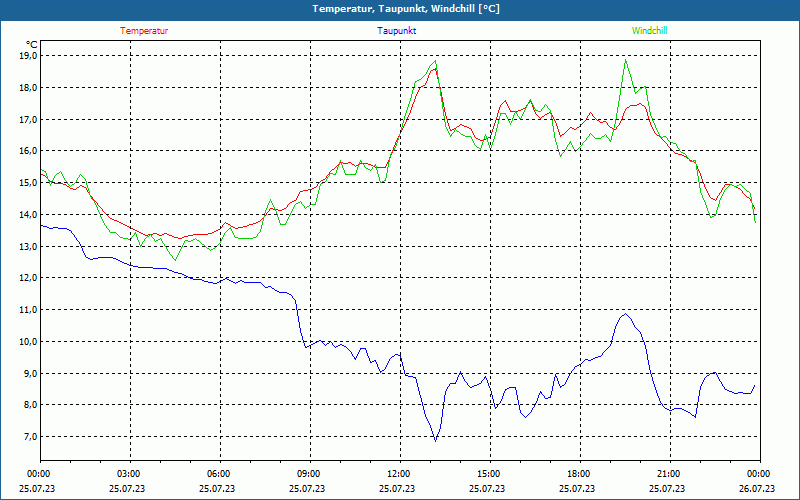Click the '12:00' time label

tap(400, 474)
